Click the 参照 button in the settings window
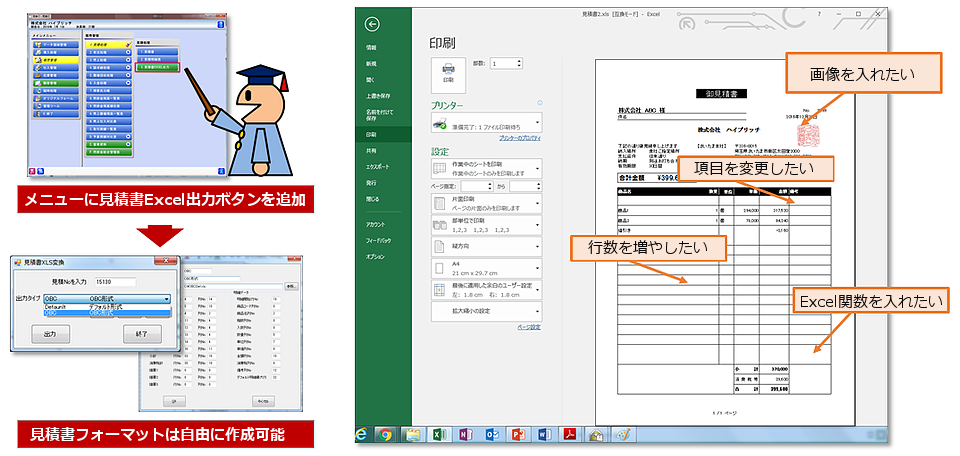 tap(291, 285)
